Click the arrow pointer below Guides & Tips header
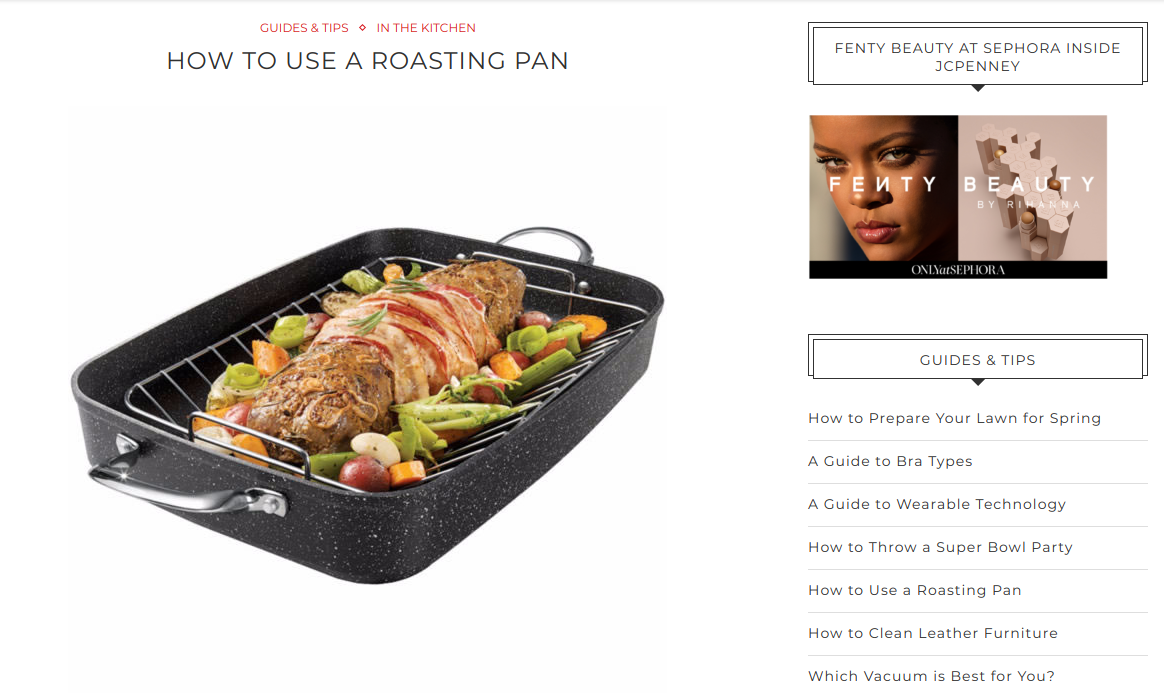1164x693 pixels. tap(978, 382)
